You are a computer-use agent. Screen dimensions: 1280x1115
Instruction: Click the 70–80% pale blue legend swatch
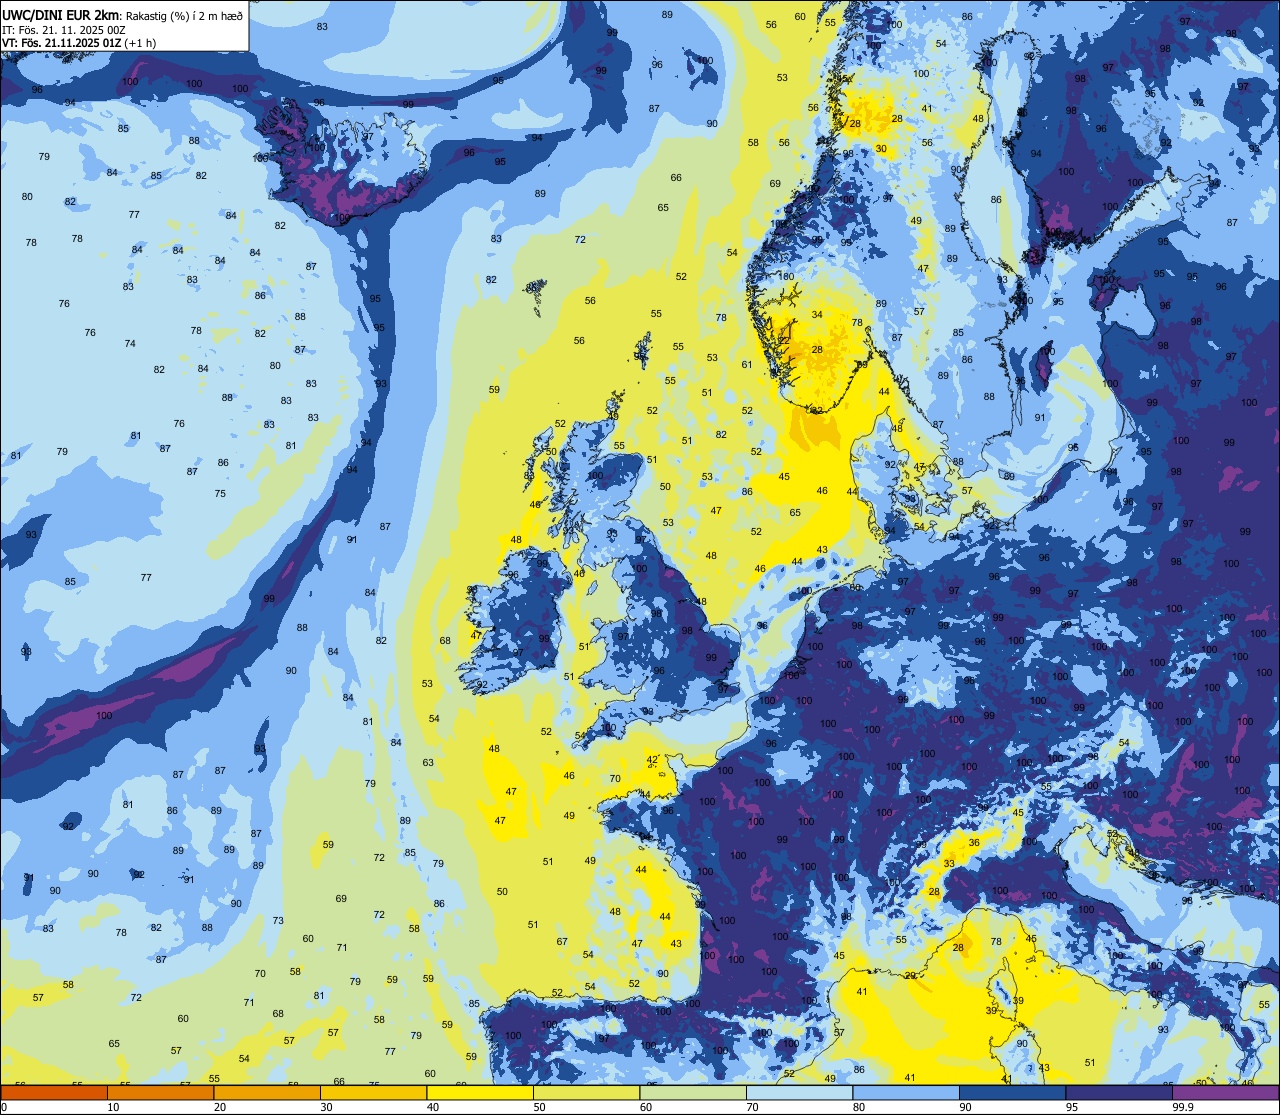(x=799, y=1092)
